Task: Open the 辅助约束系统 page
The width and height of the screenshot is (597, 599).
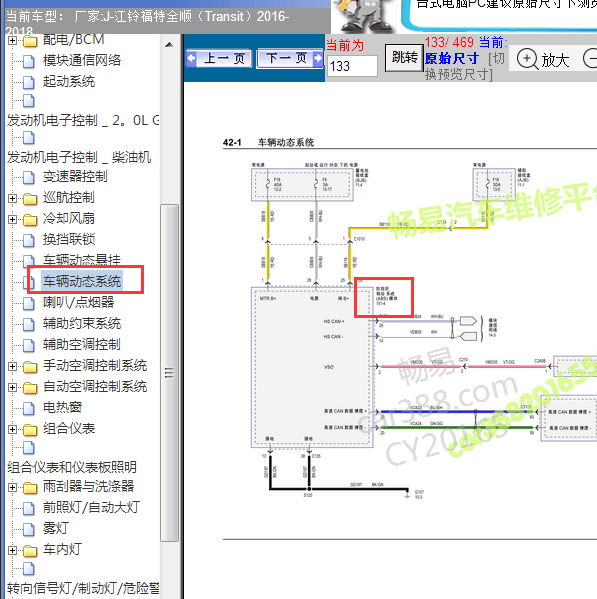Action: [x=82, y=324]
